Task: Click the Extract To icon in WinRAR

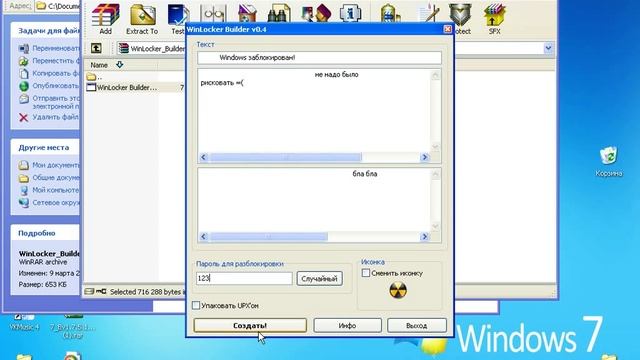Action: [142, 15]
